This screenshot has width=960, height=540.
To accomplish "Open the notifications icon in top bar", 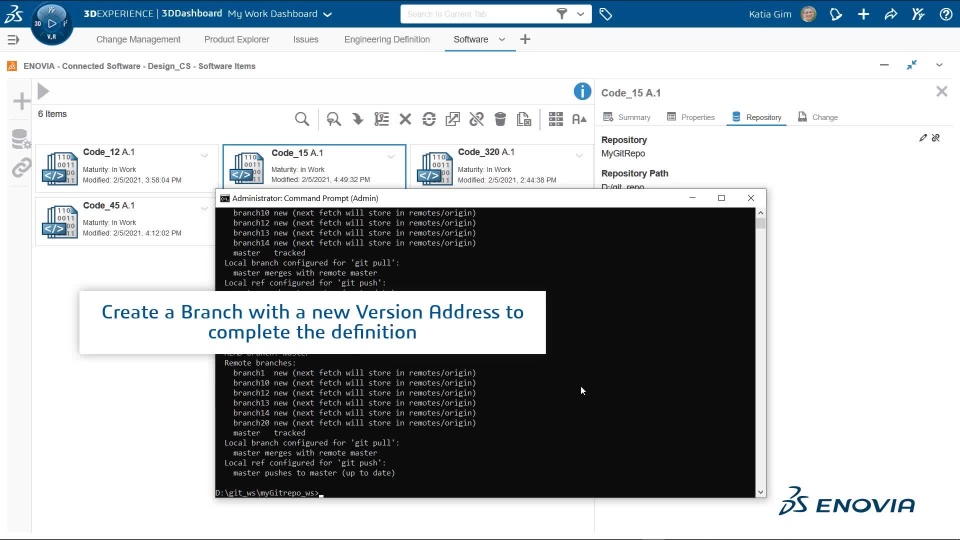I will [836, 14].
